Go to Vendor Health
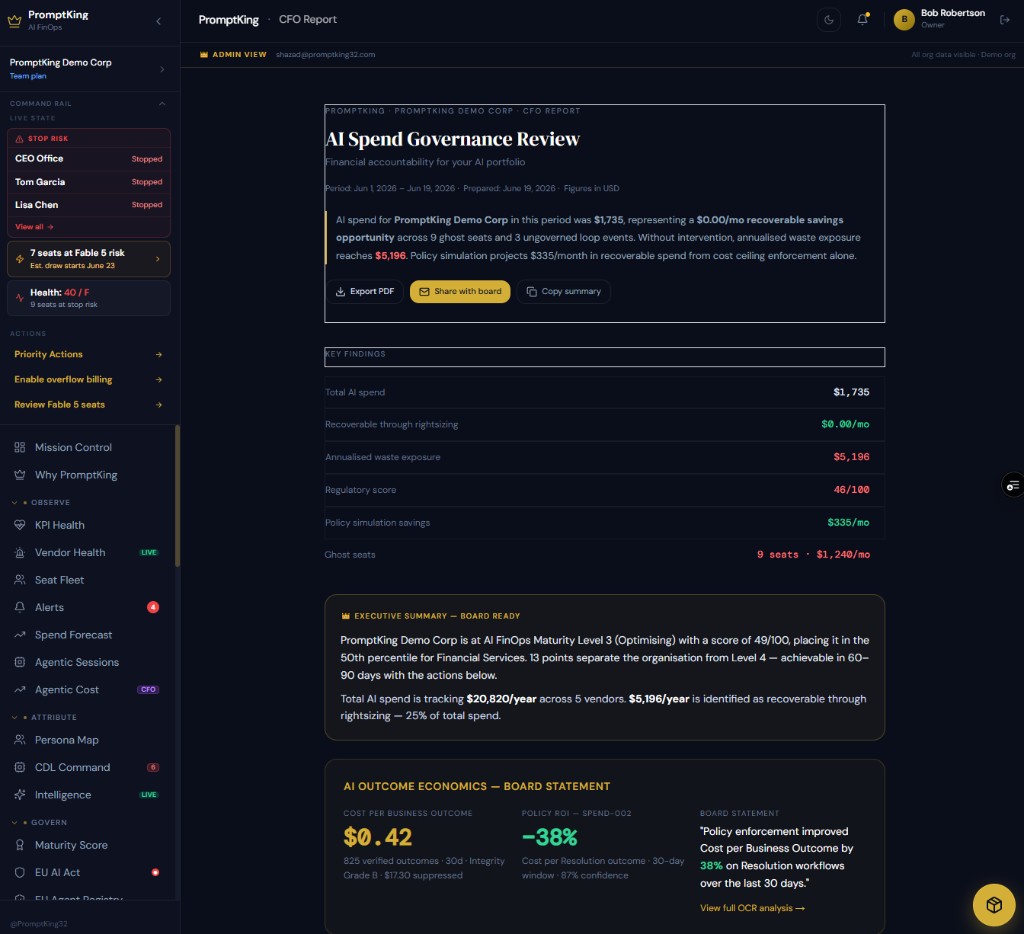The height and width of the screenshot is (934, 1024). [x=88, y=553]
